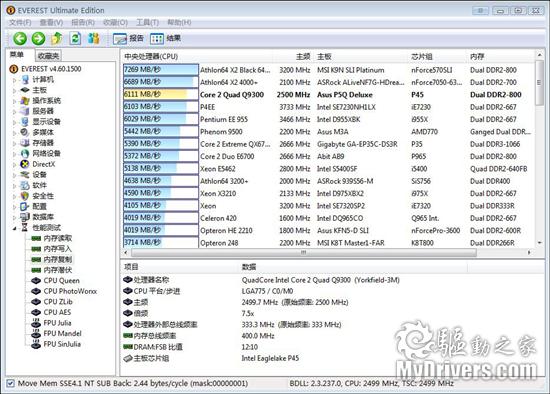Image resolution: width=550 pixels, height=394 pixels.
Task: Go up one level with up-arrow icon
Action: (57, 38)
